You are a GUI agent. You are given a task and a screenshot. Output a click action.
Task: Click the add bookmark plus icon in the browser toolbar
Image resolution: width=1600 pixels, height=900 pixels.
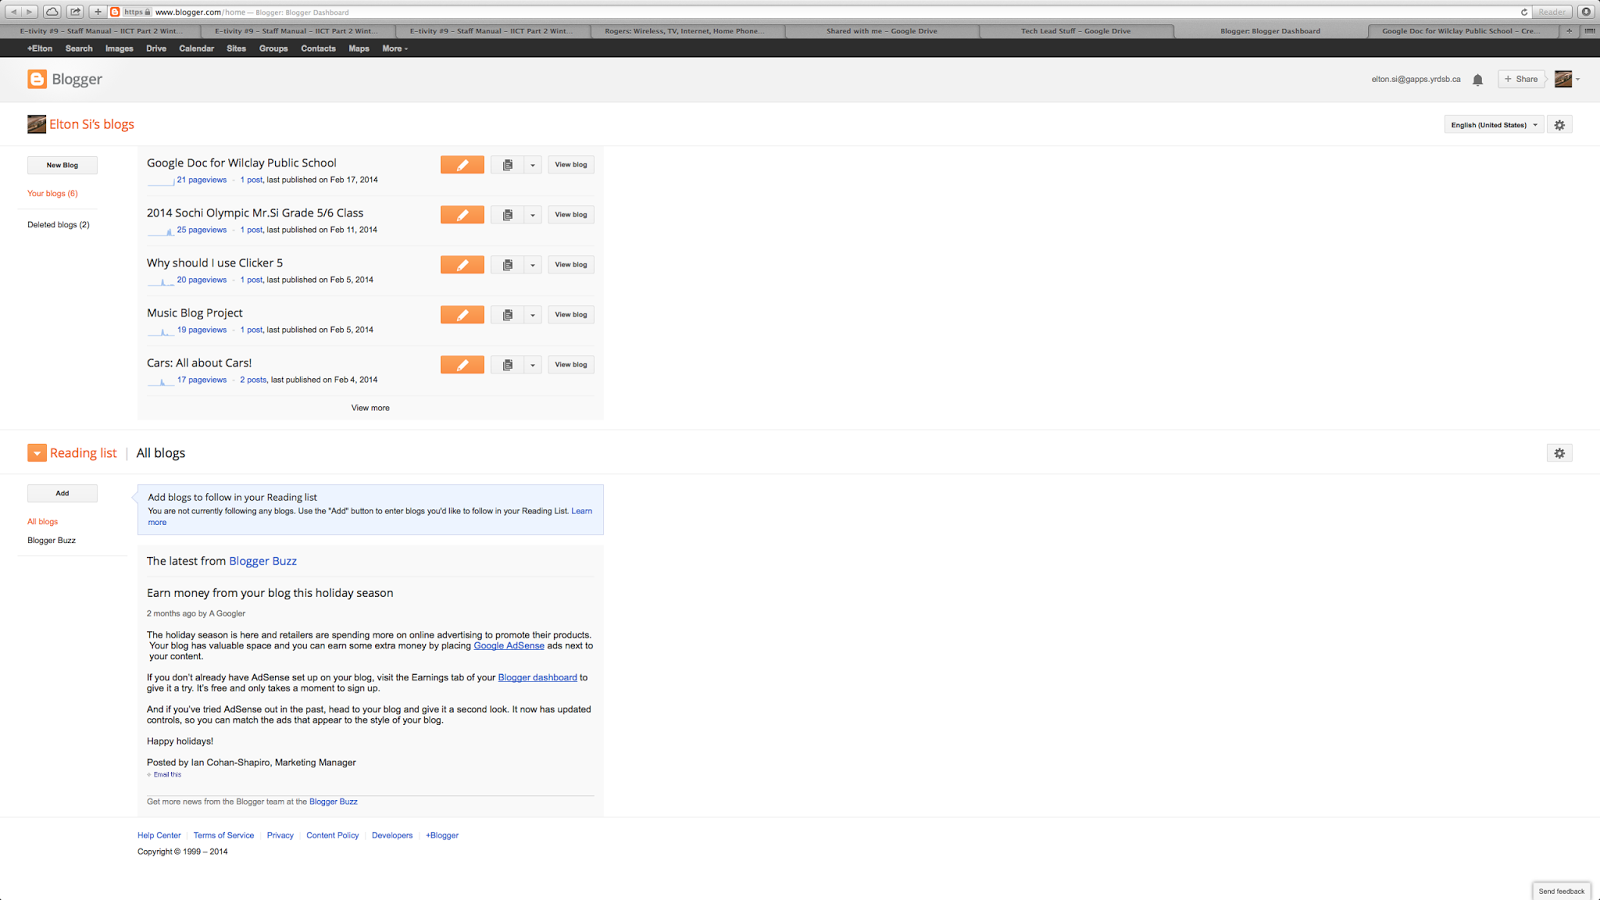[98, 12]
